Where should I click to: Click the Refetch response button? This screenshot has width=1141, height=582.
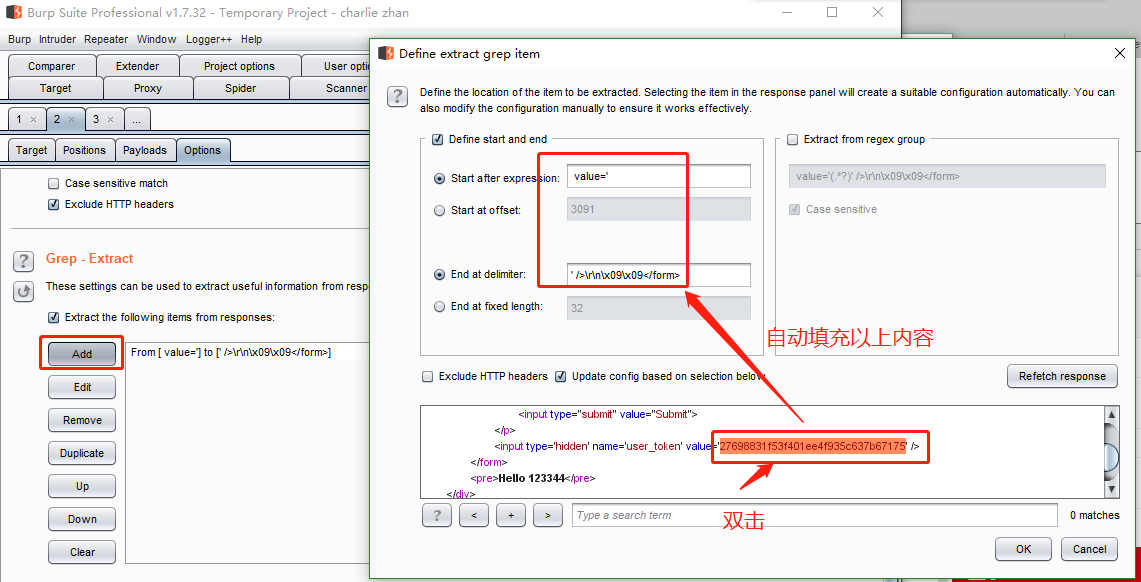(1062, 376)
